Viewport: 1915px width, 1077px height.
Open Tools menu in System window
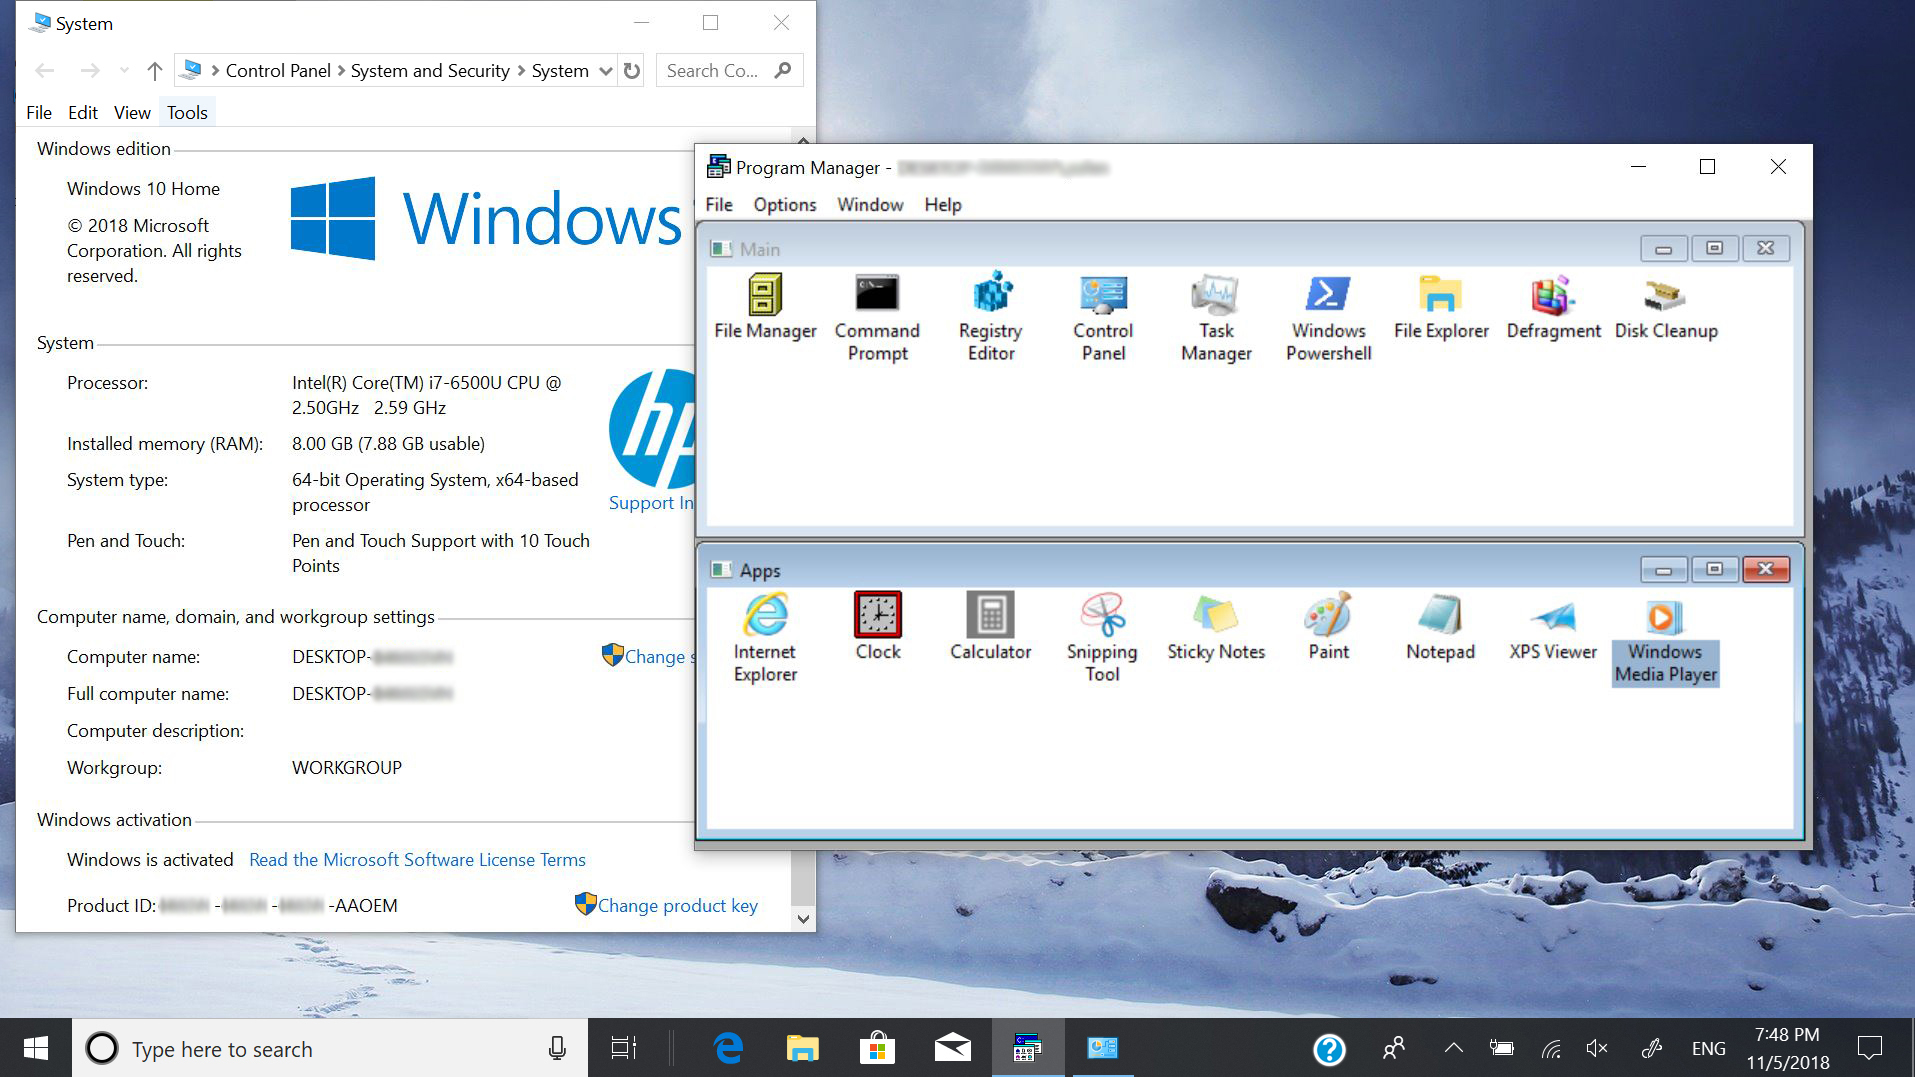187,113
